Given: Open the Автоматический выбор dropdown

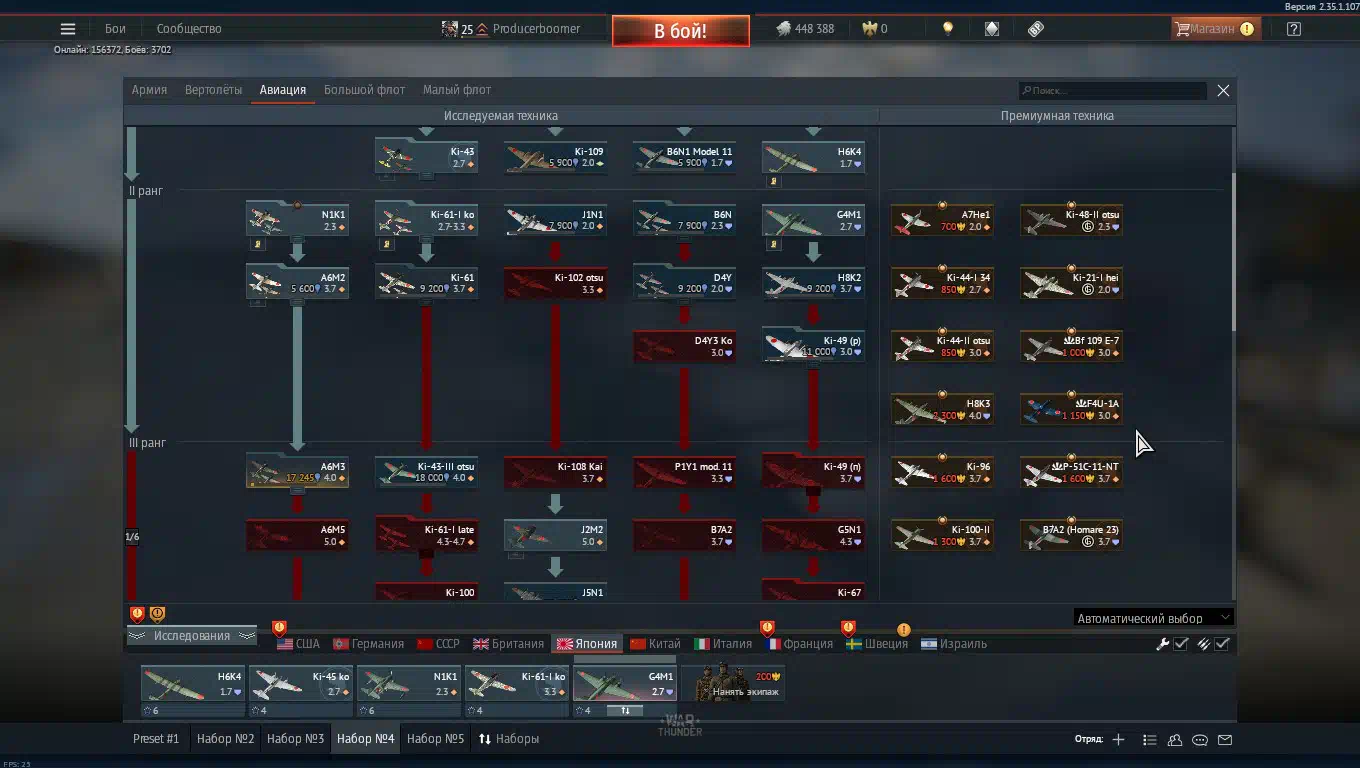Looking at the screenshot, I should (1153, 618).
